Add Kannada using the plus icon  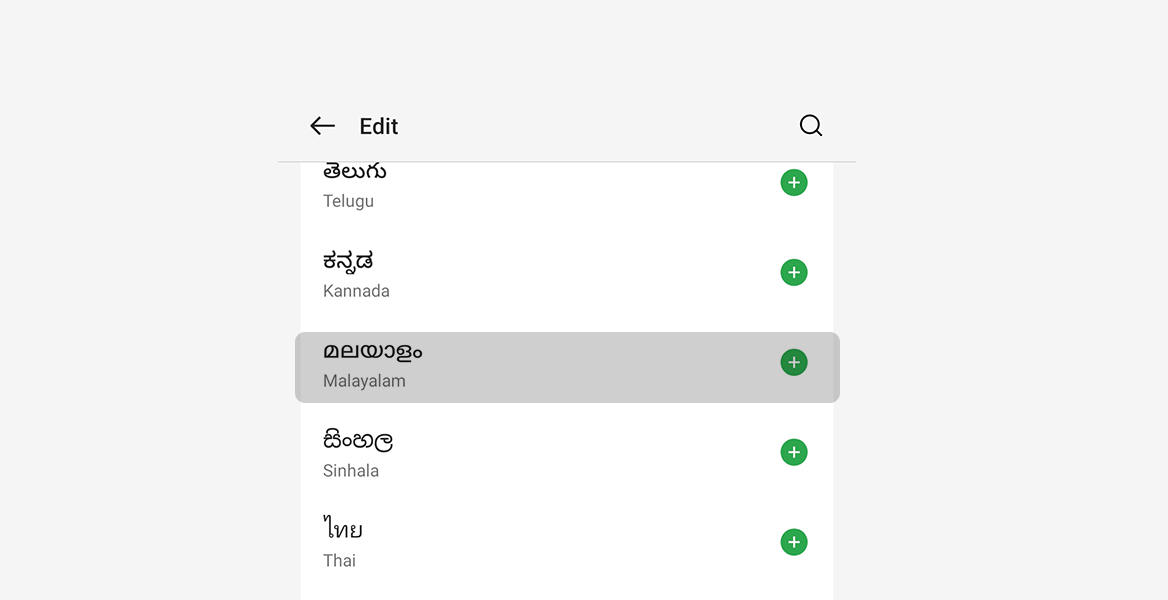pyautogui.click(x=794, y=272)
